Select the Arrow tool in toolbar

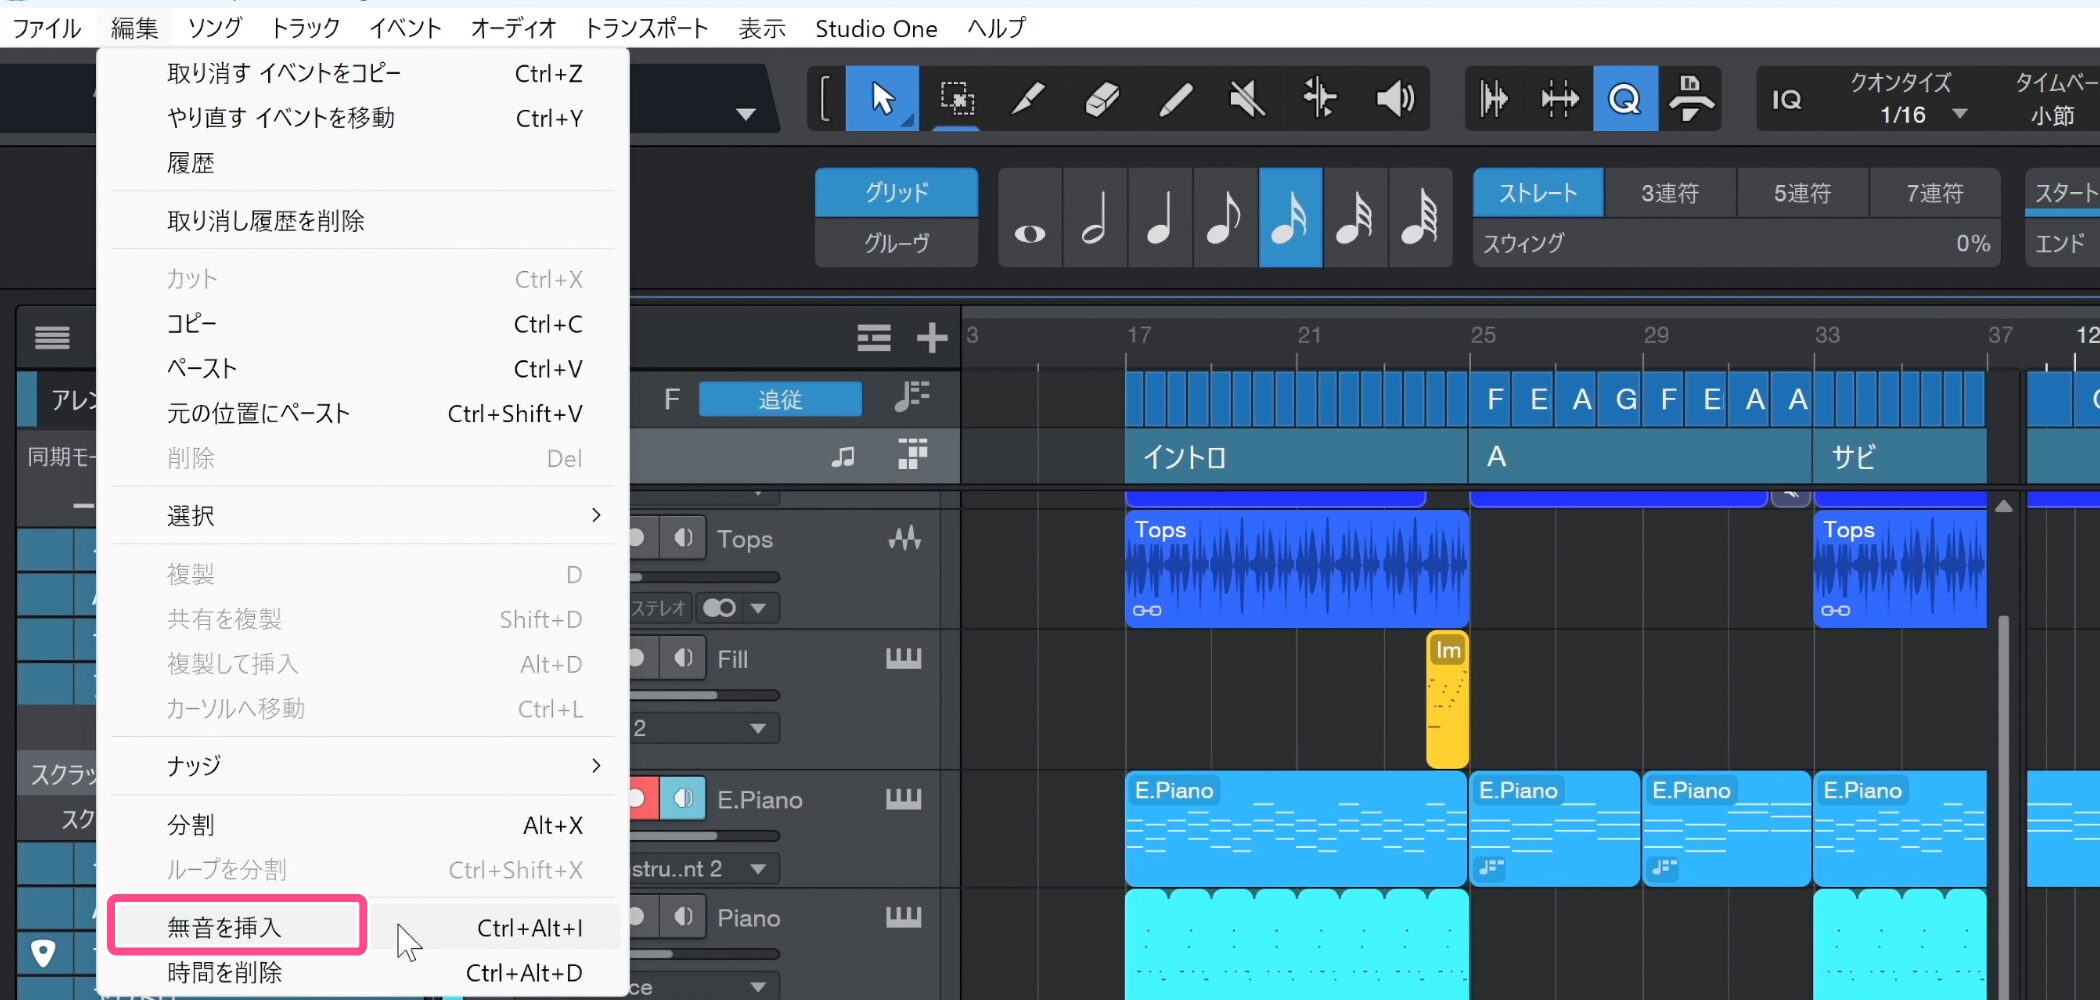[x=882, y=99]
